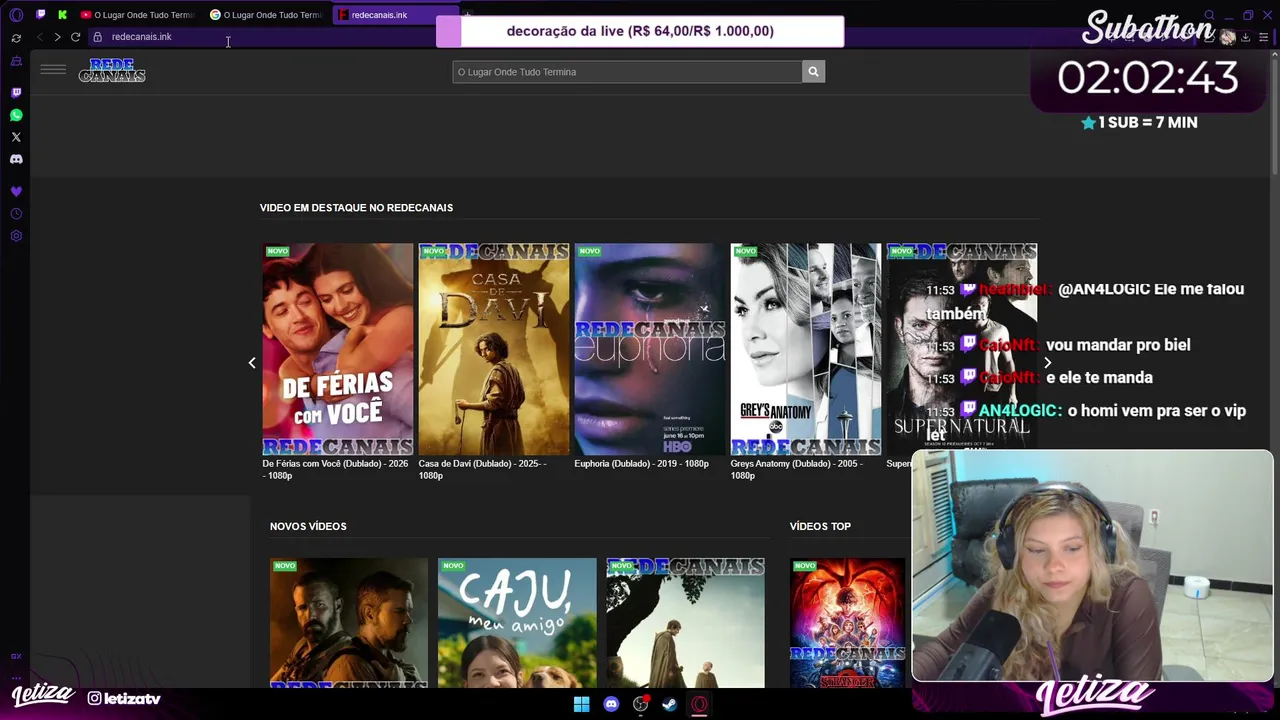The image size is (1280, 720).
Task: Open the pinned Twitch tab
Action: [x=41, y=15]
